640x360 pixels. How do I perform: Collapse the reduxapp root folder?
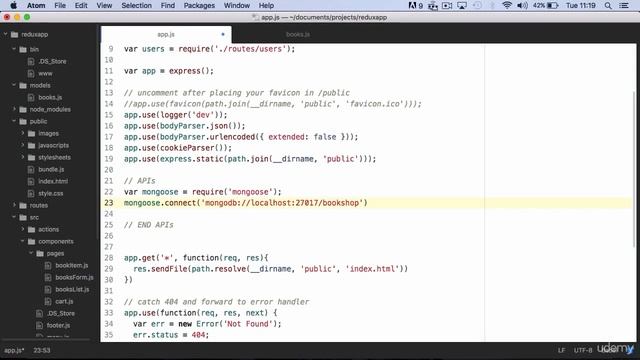click(6, 34)
